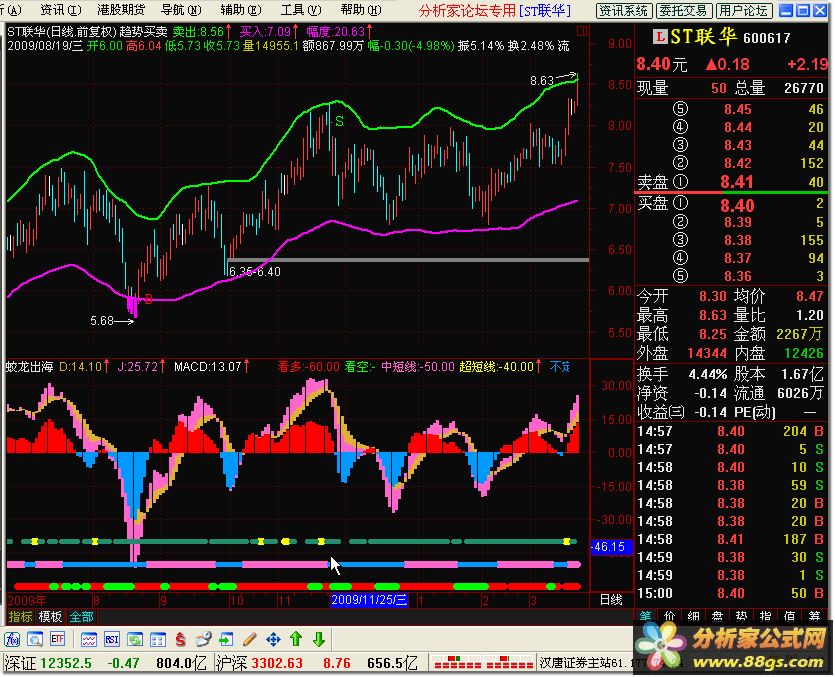Click the green up arrow icon
The width and height of the screenshot is (835, 677).
coord(296,639)
